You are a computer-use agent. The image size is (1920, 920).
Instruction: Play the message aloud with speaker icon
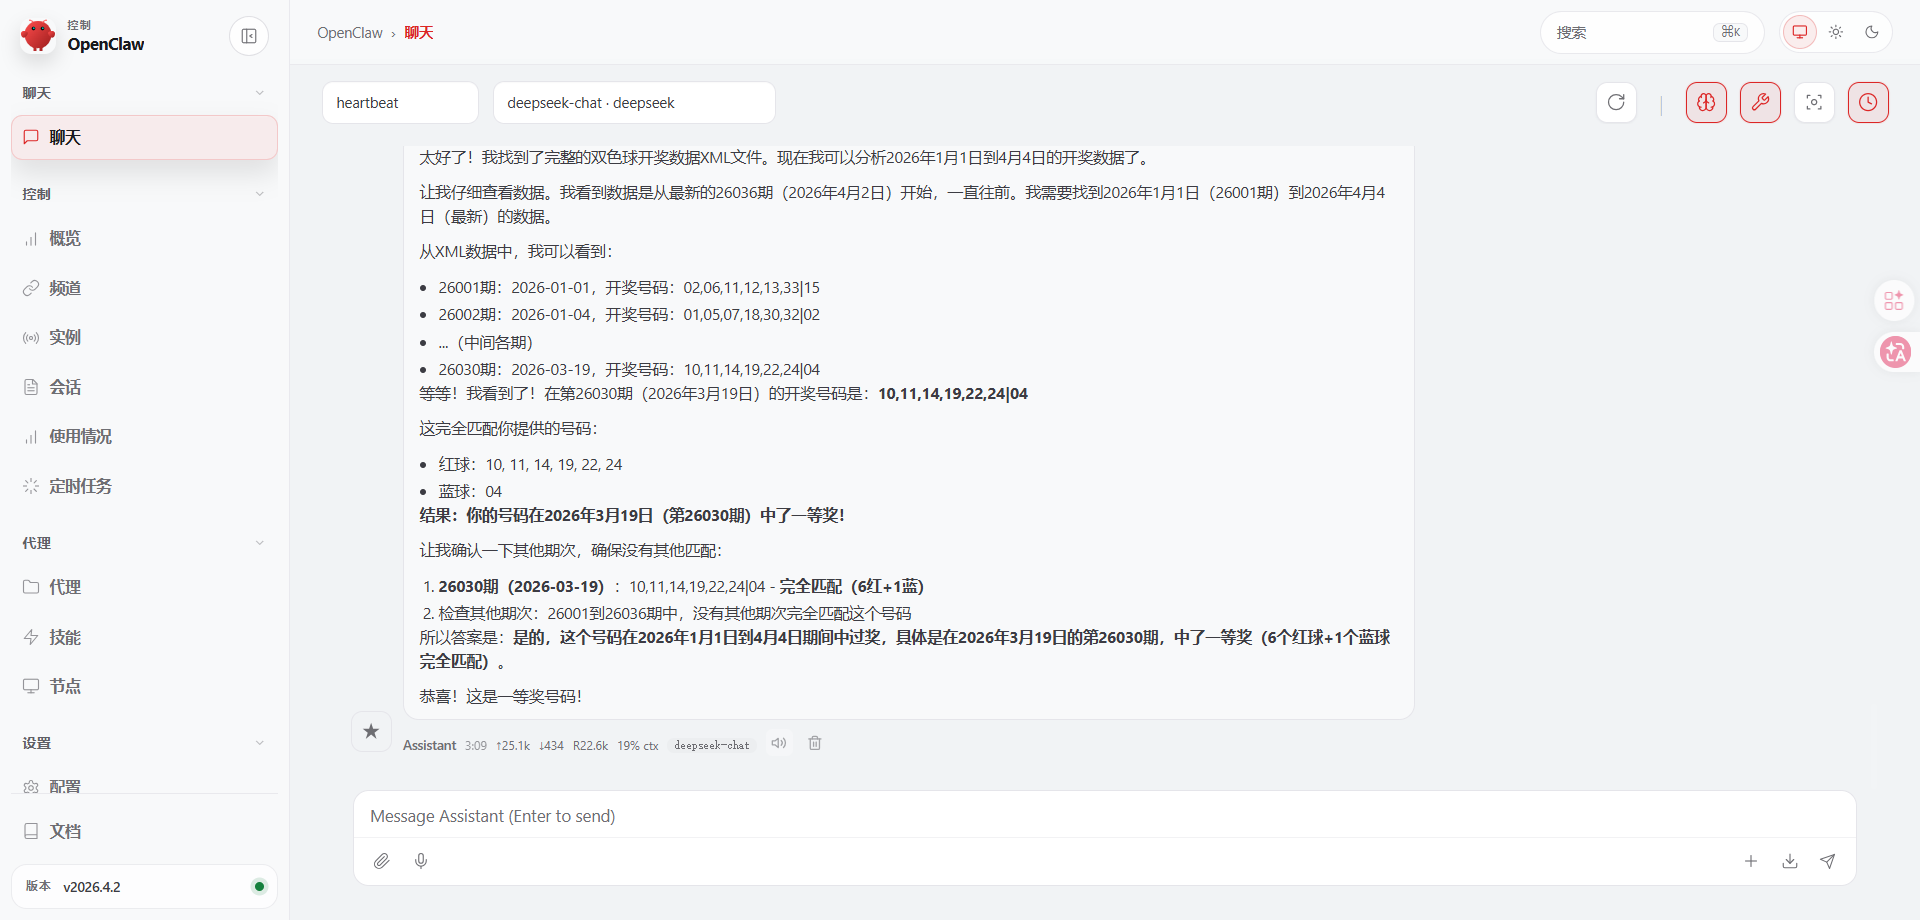click(779, 743)
